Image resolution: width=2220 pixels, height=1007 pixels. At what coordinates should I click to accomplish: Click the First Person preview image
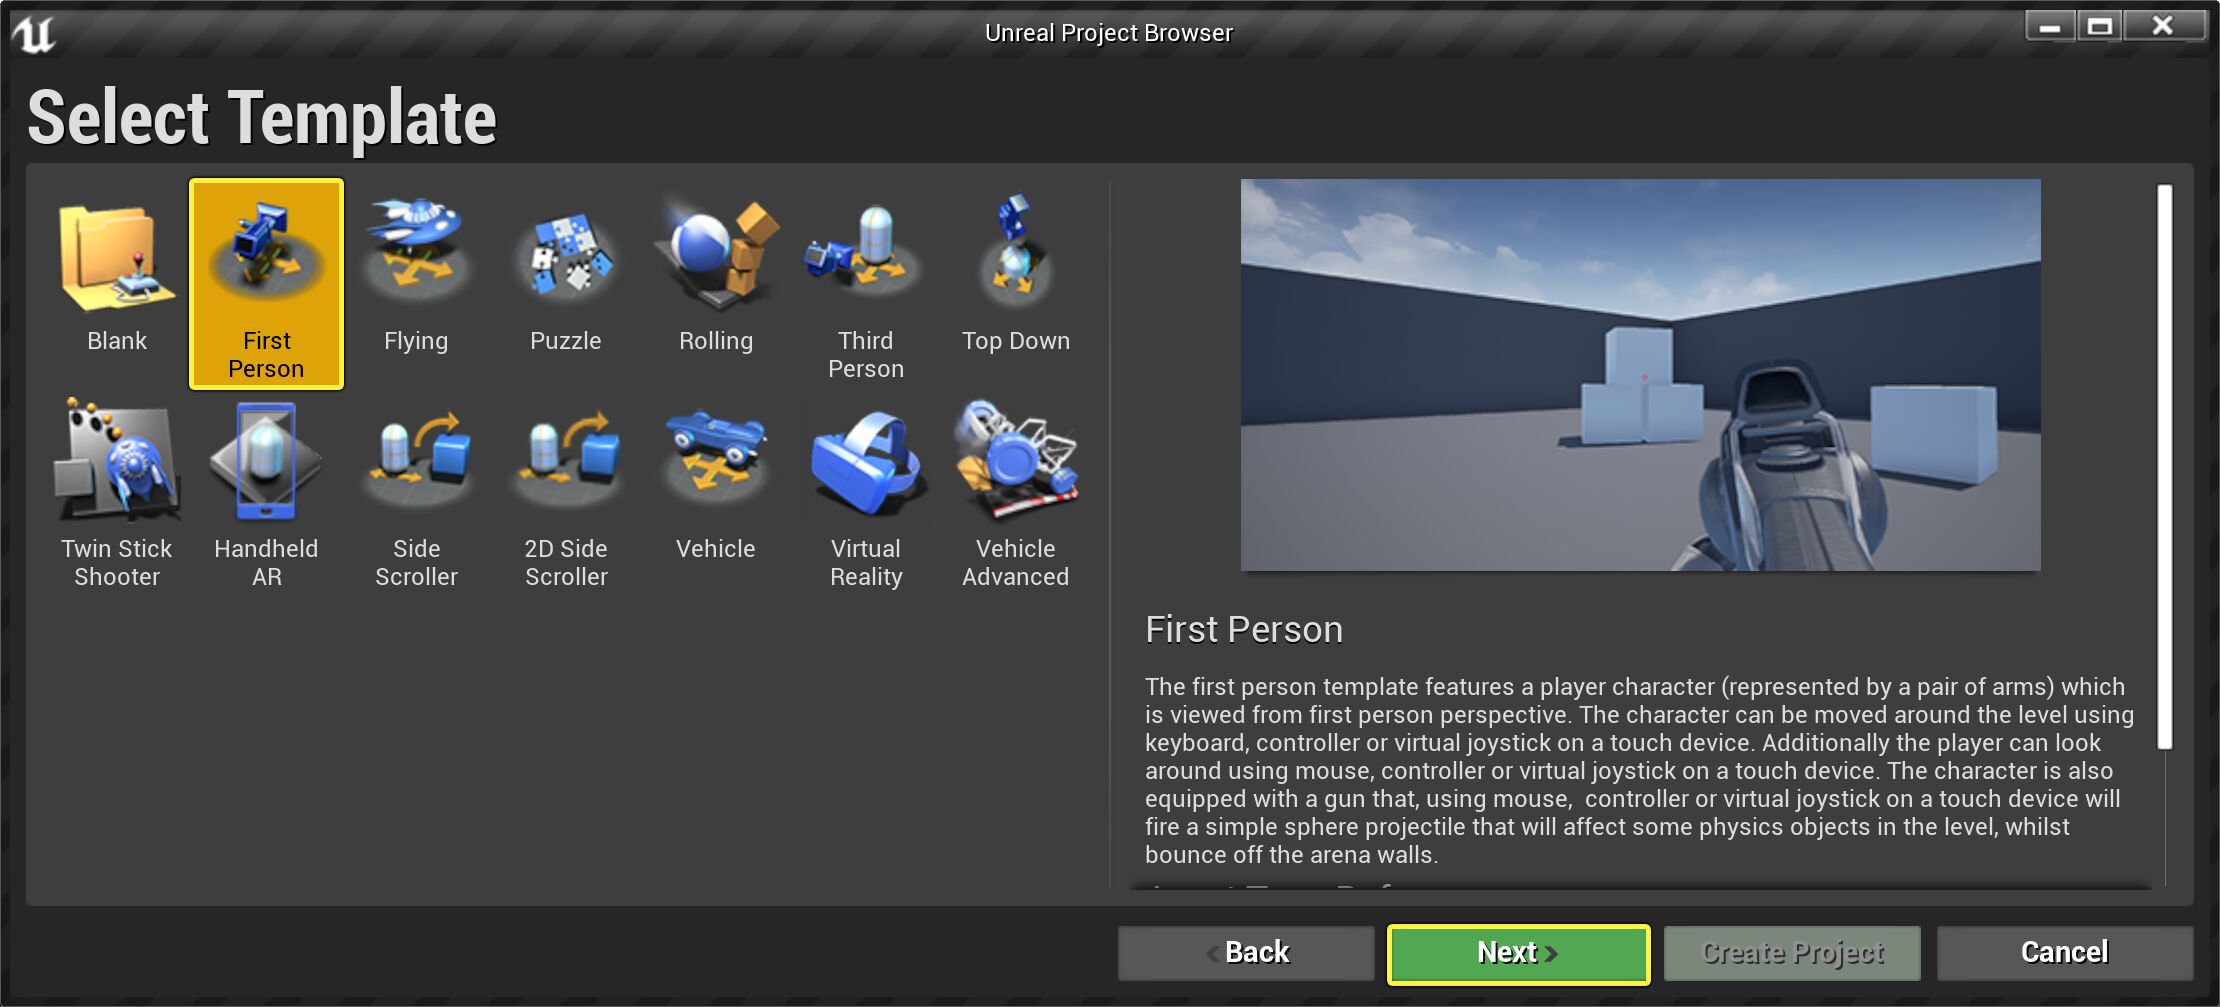[1640, 373]
